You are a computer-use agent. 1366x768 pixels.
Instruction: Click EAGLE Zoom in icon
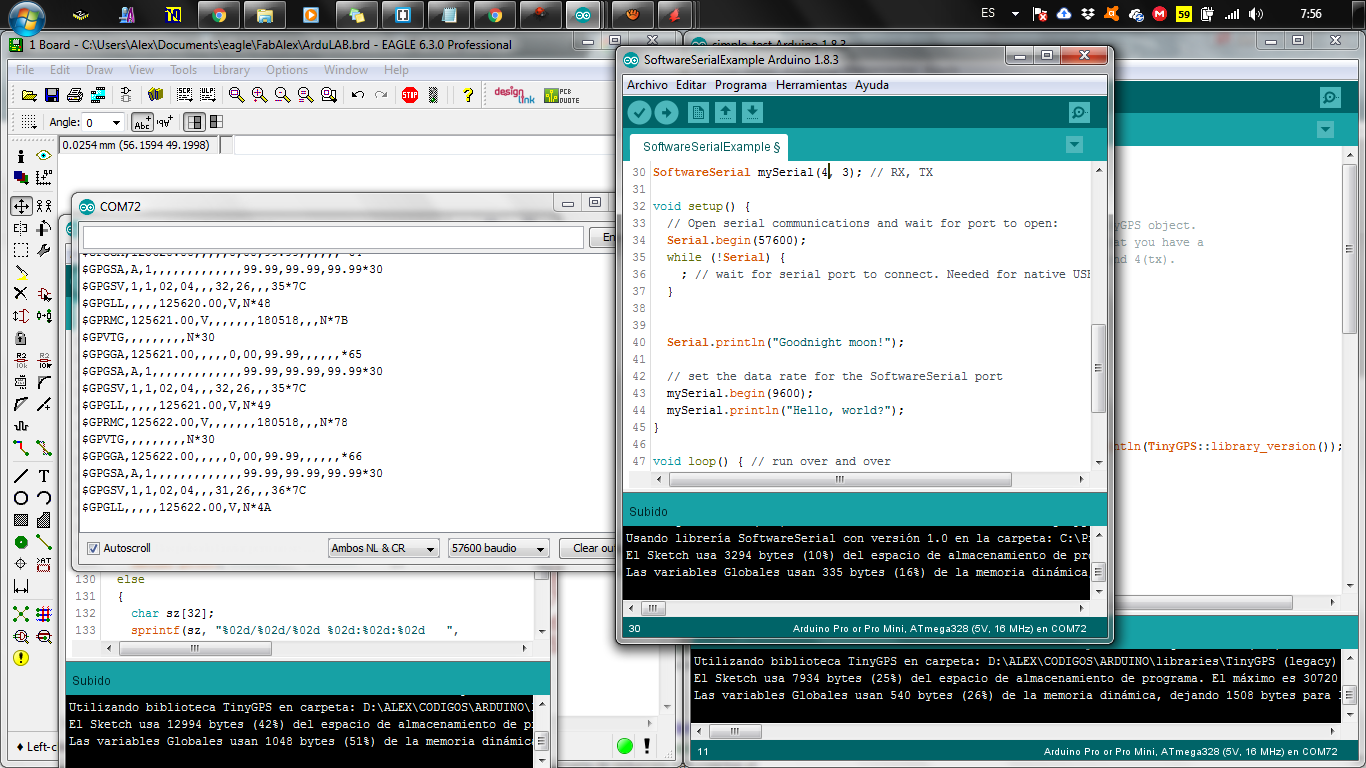click(x=259, y=95)
